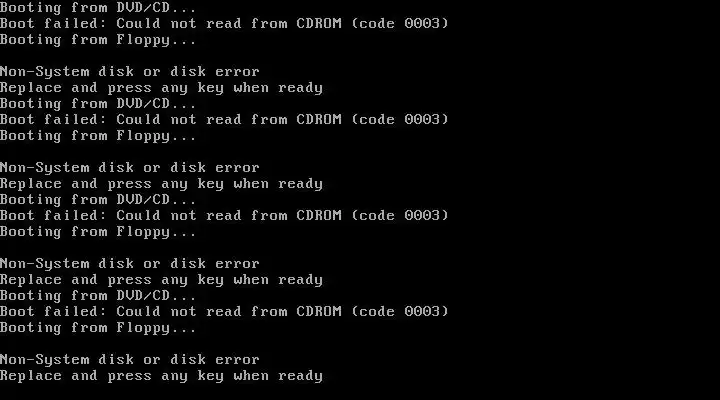The height and width of the screenshot is (400, 720).
Task: Click the first "Non-System disk or disk error" line
Action: 129,71
